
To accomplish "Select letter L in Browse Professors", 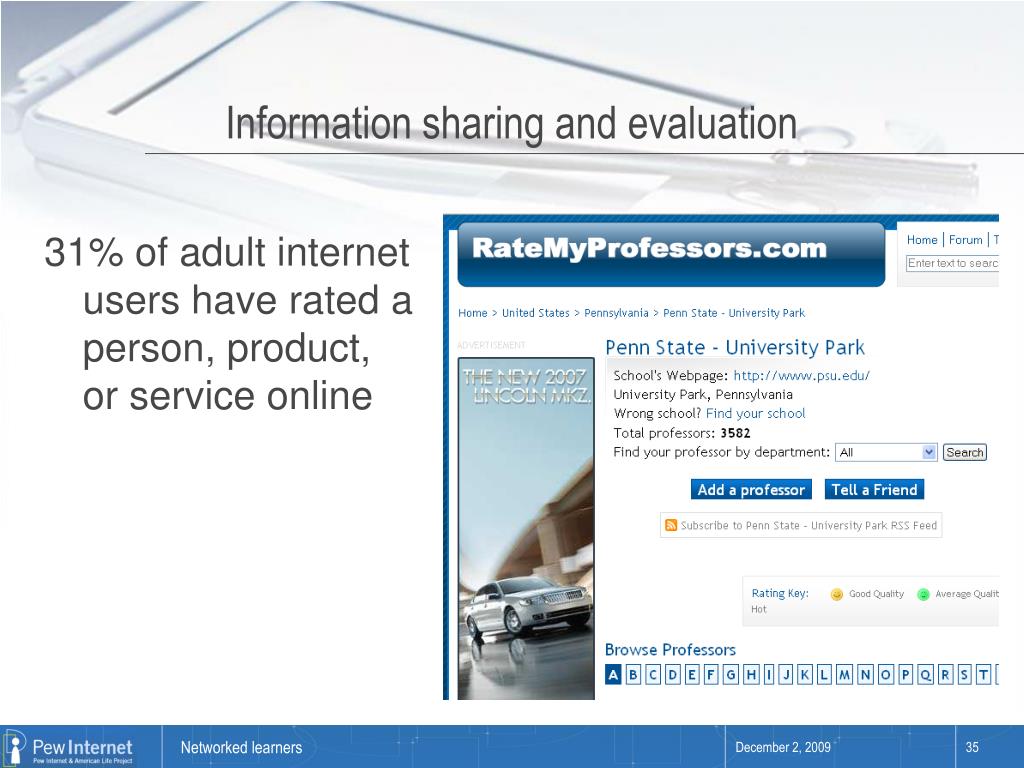I will click(824, 675).
